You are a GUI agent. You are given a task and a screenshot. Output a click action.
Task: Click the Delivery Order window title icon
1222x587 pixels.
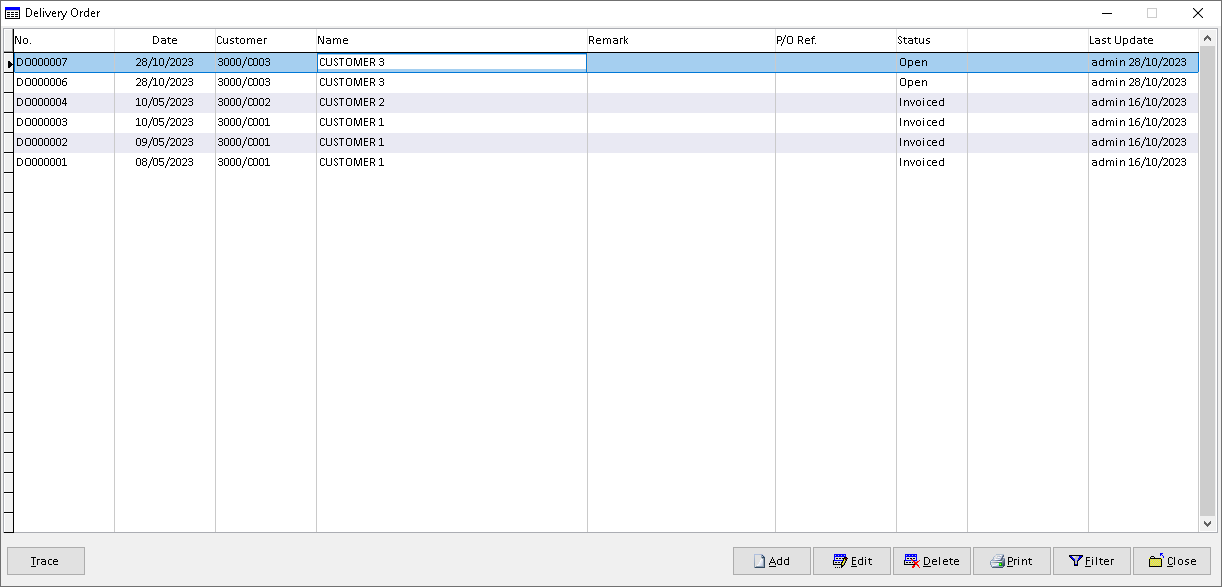12,13
